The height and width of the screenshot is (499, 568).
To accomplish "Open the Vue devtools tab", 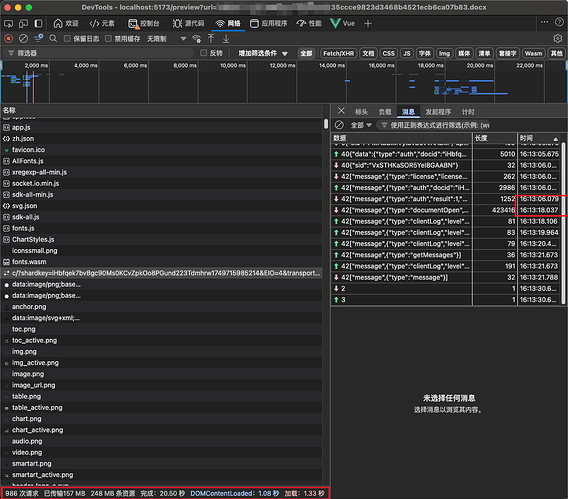I will click(x=343, y=24).
